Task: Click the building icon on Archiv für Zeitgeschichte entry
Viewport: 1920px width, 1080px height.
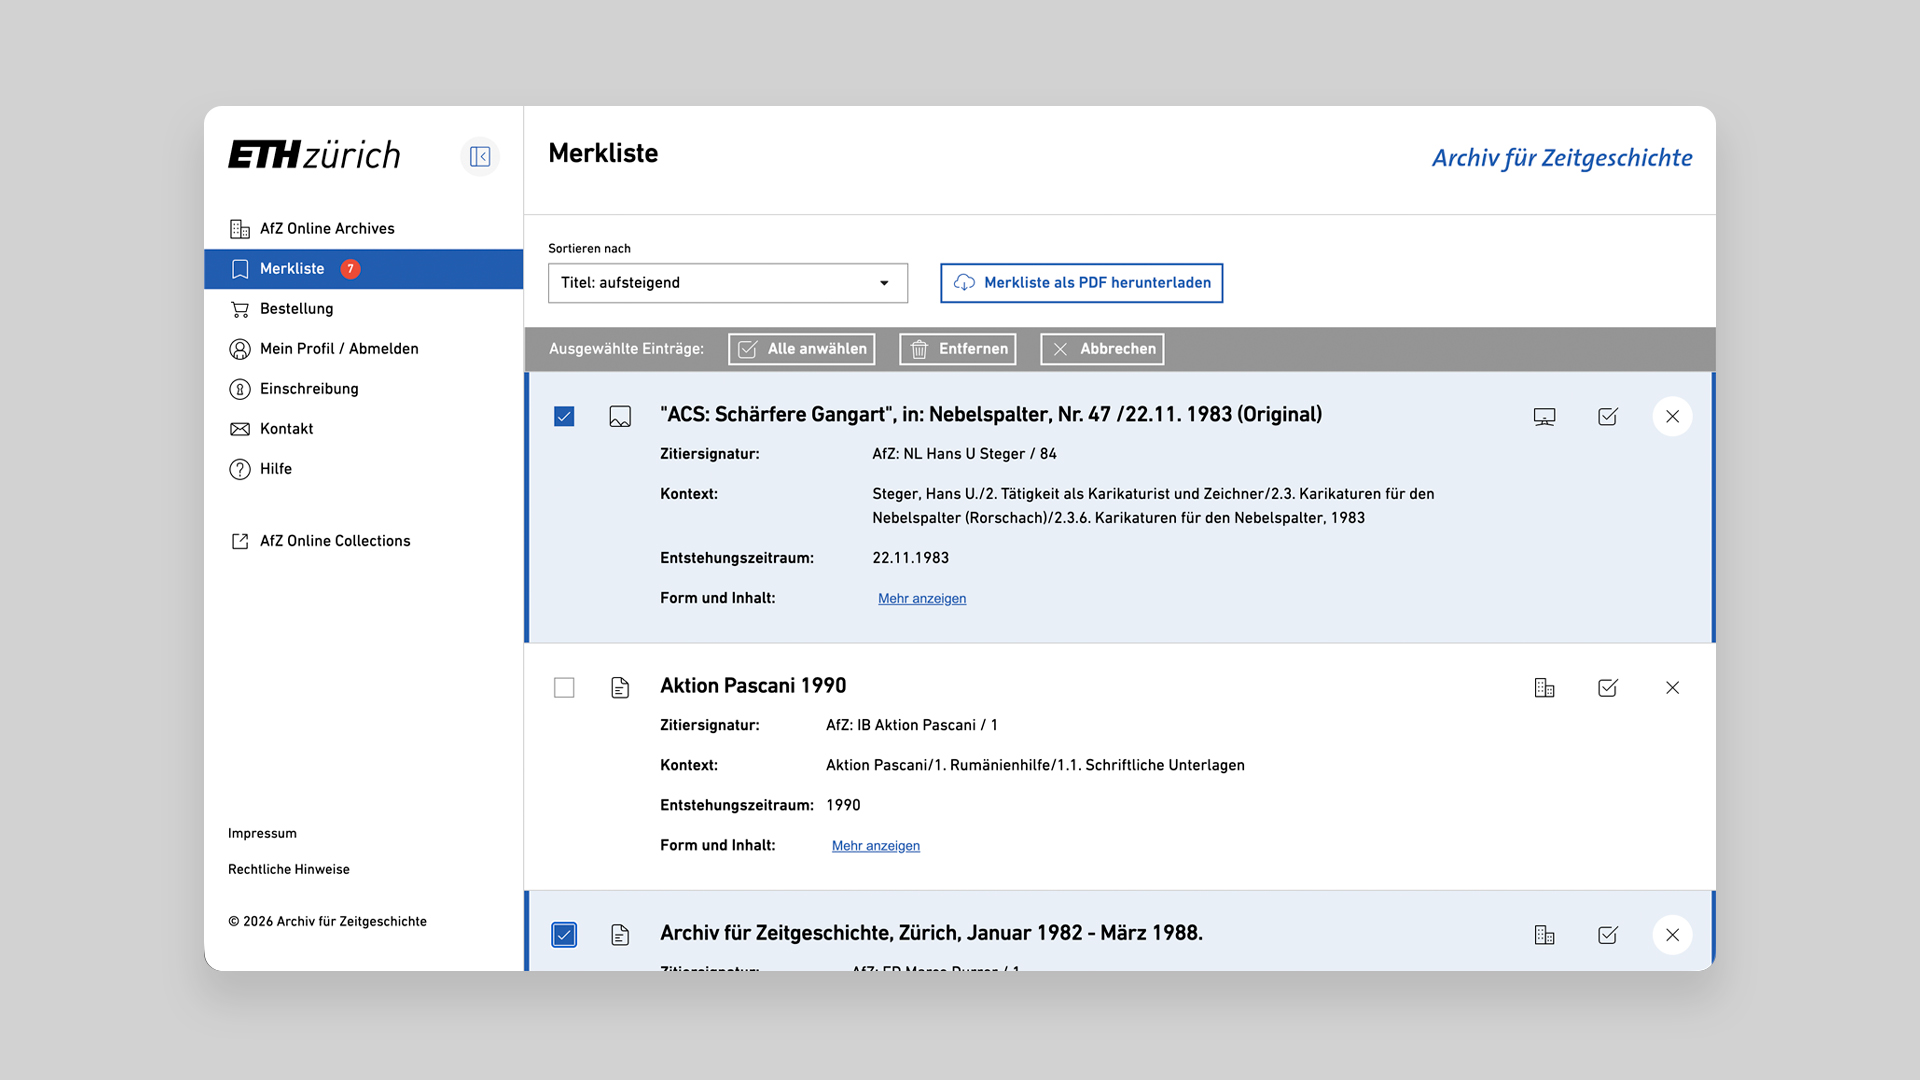Action: click(1544, 935)
